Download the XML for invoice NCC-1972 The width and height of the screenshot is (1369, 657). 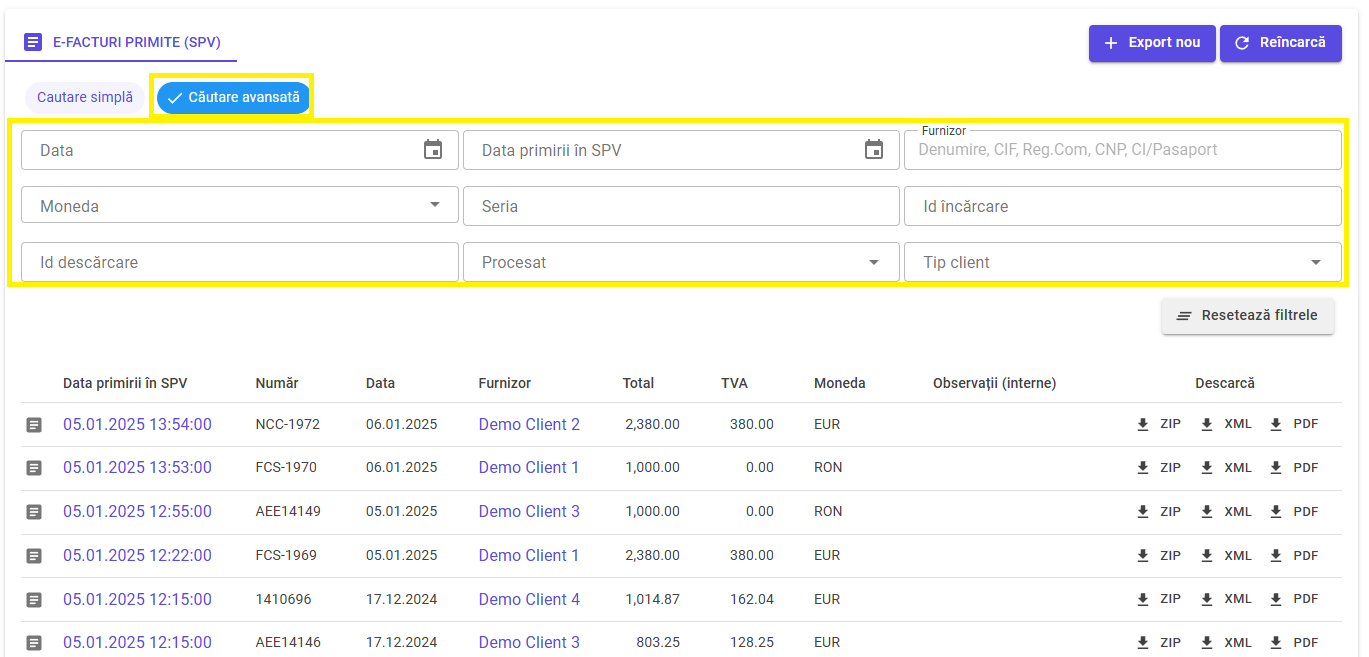pos(1226,424)
